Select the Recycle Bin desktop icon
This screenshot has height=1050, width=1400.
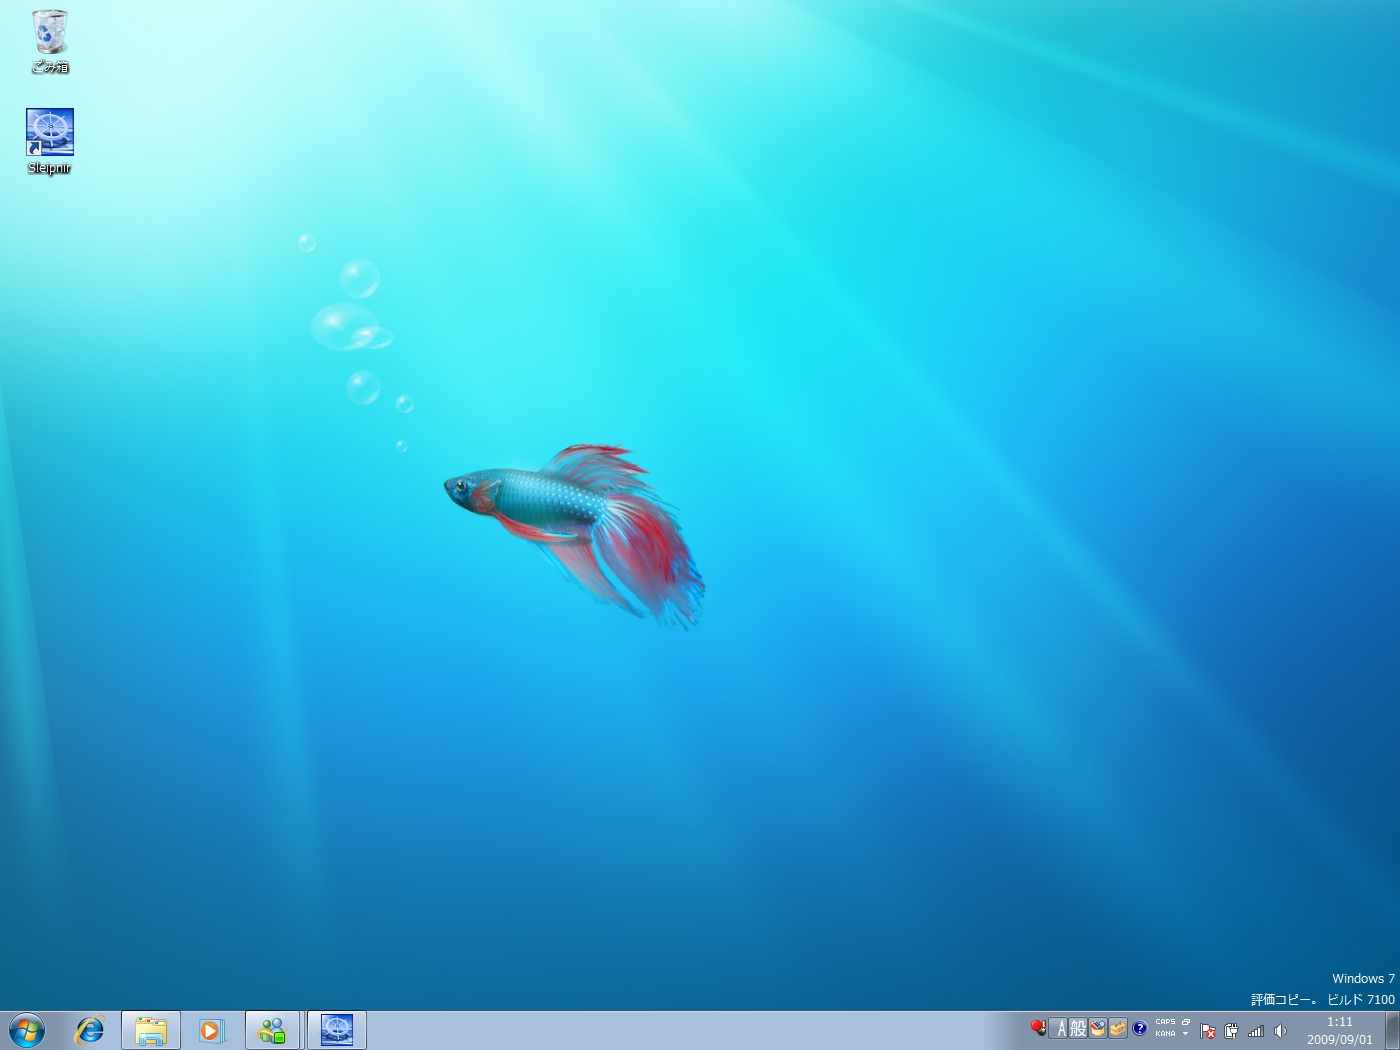click(50, 41)
